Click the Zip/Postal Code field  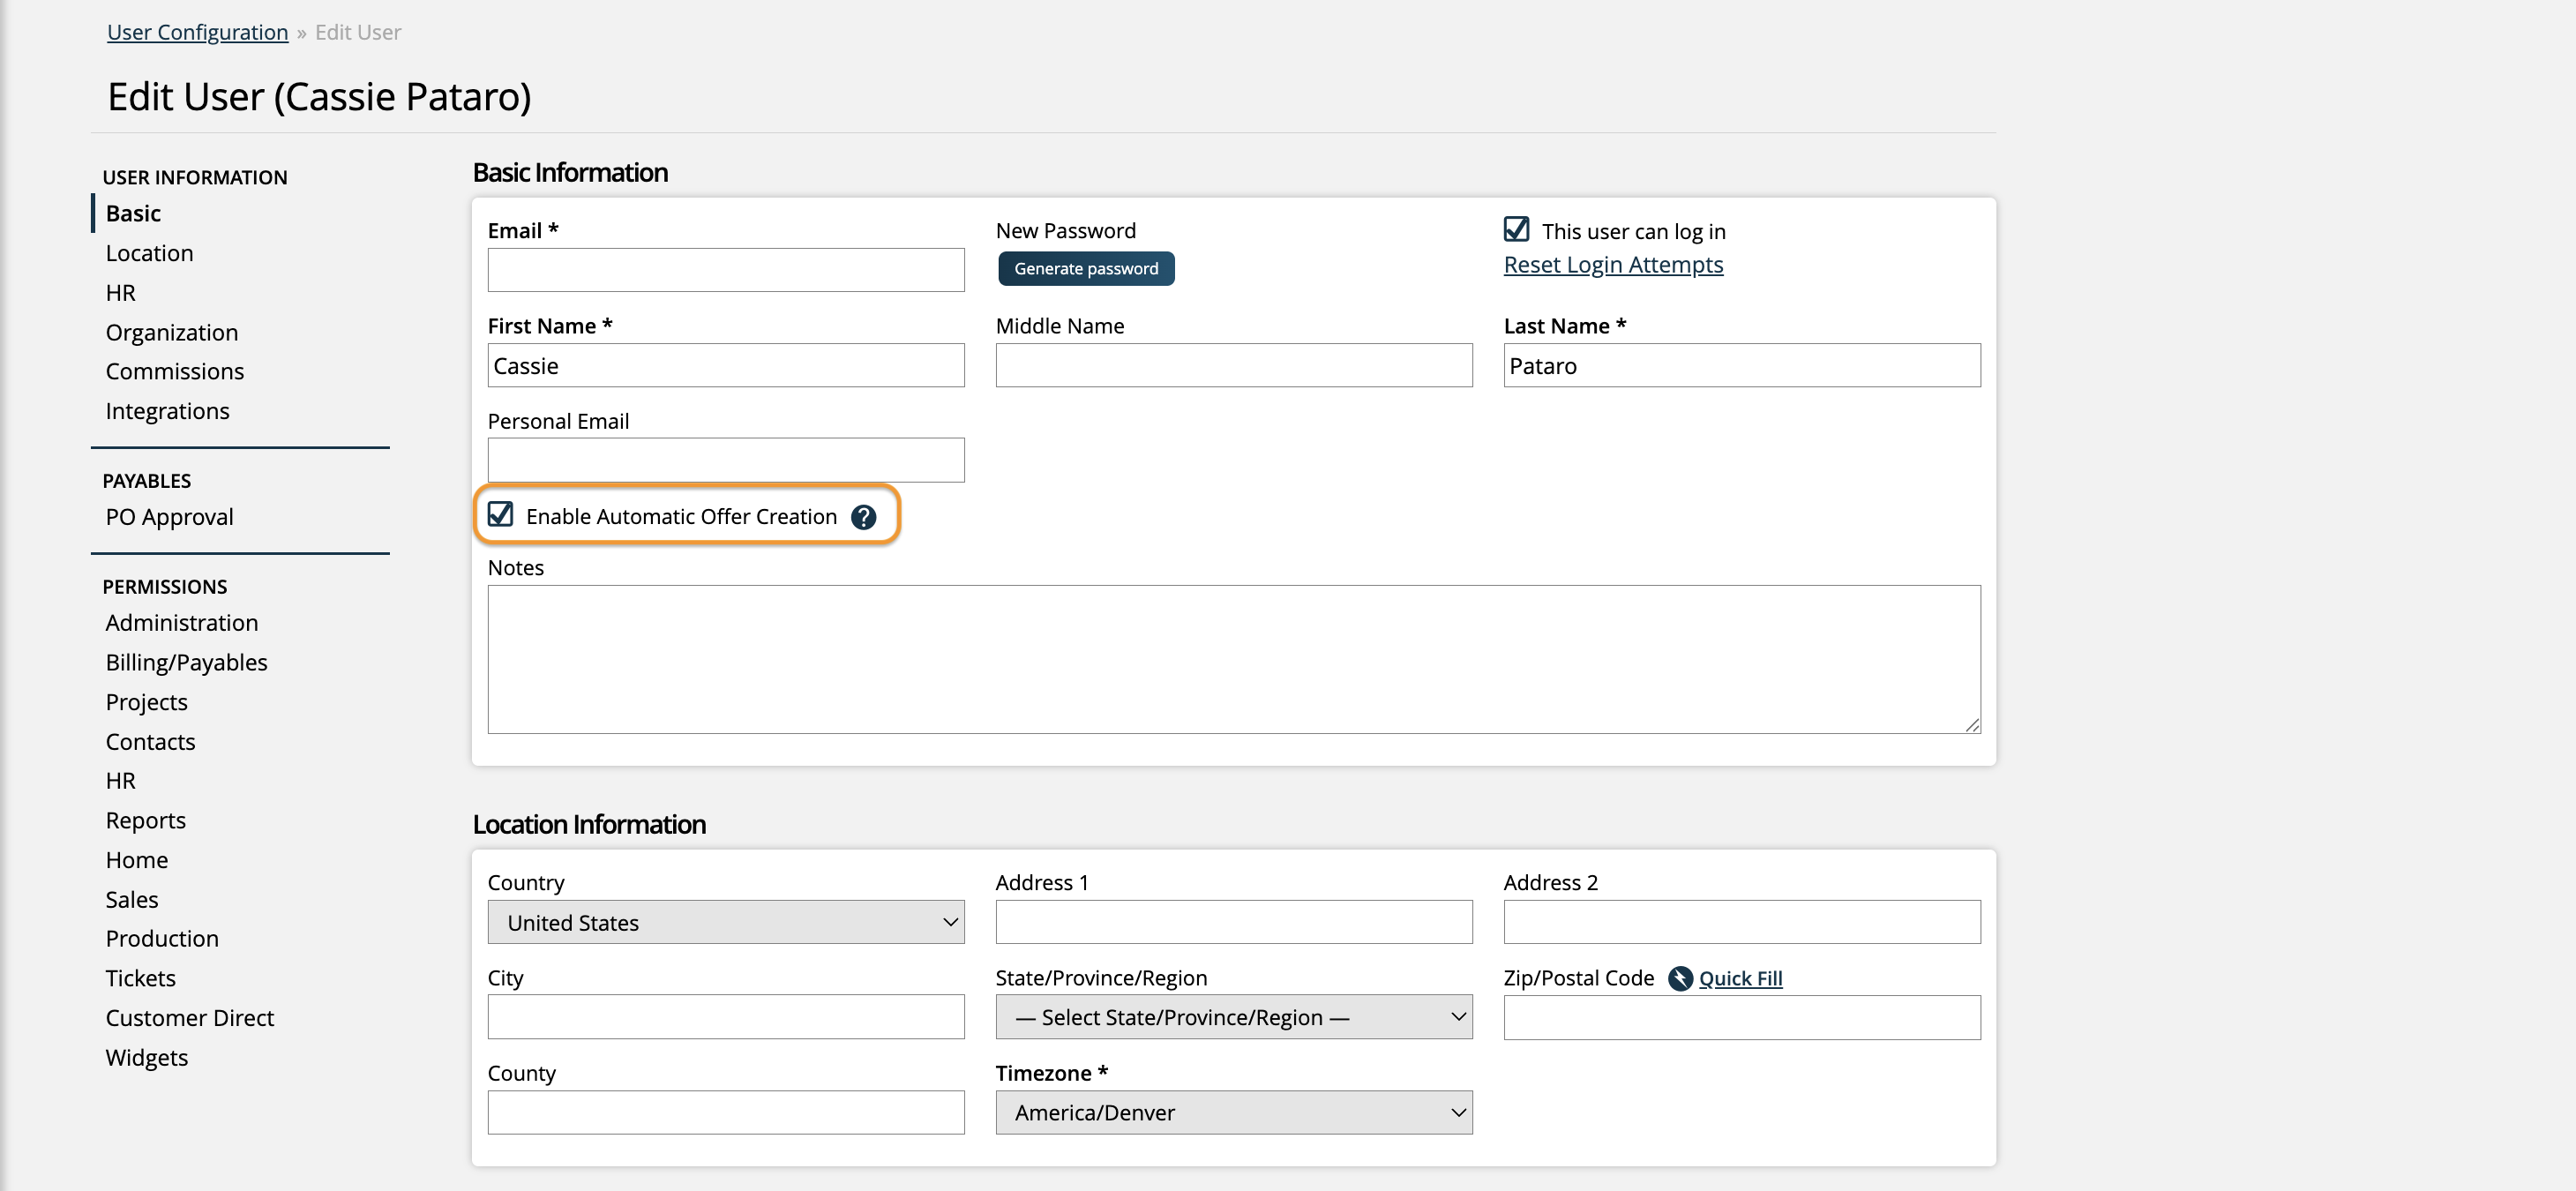[1741, 1017]
